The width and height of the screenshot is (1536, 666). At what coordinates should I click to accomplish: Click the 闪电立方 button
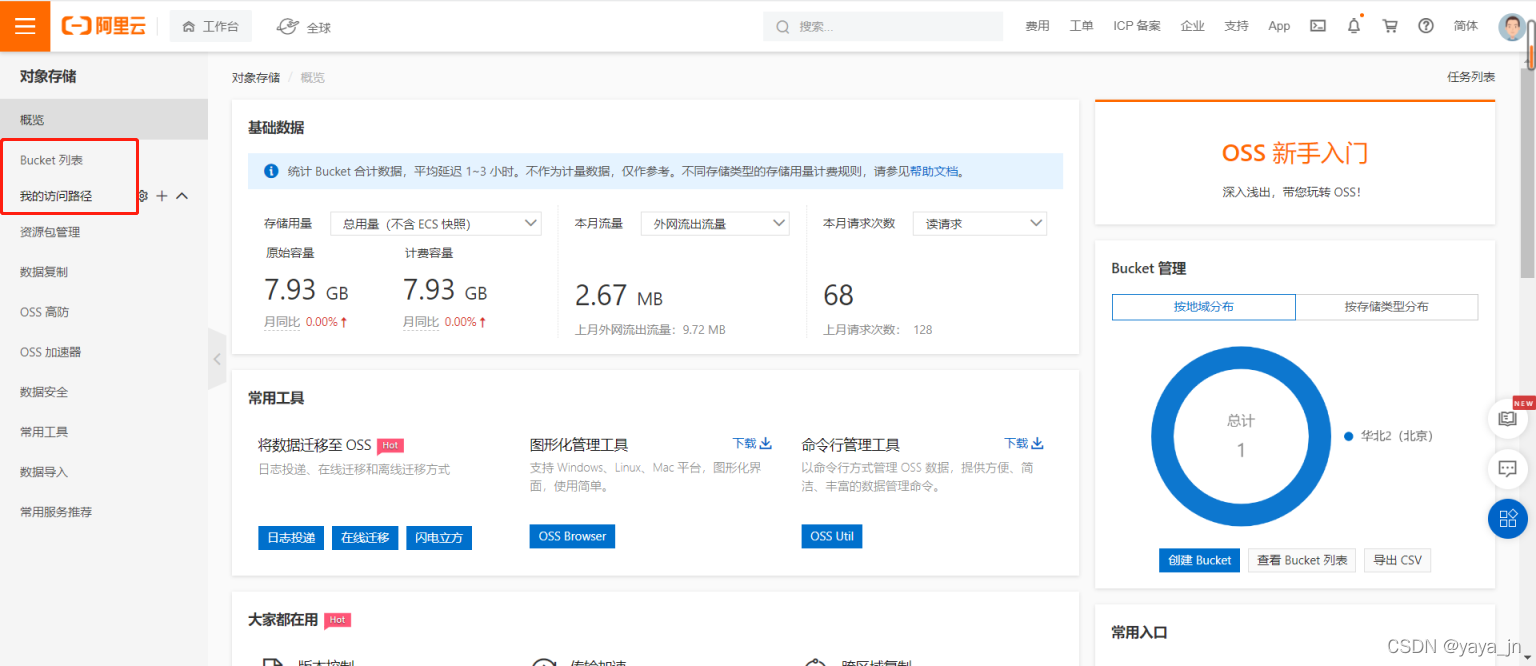click(439, 538)
